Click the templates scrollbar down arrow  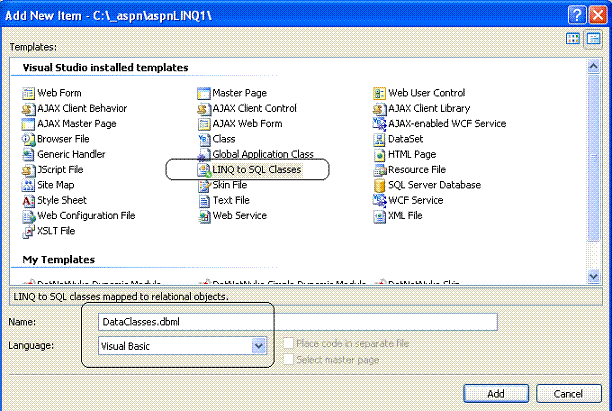(x=593, y=276)
